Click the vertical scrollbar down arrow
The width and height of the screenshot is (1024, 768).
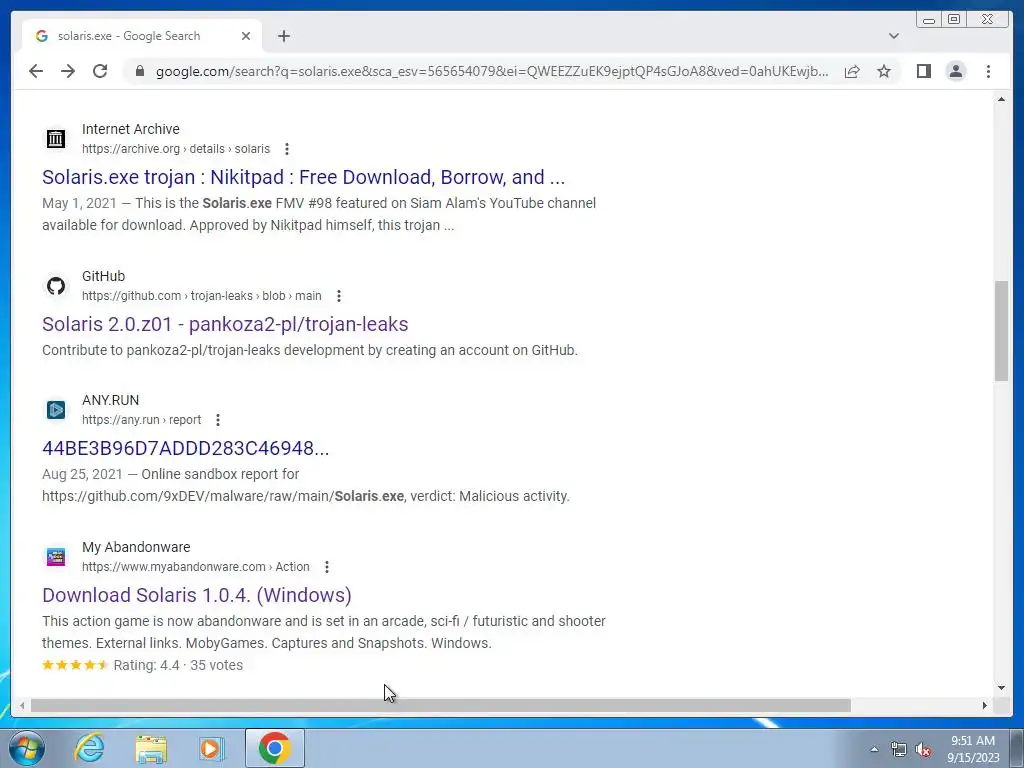coord(1001,688)
